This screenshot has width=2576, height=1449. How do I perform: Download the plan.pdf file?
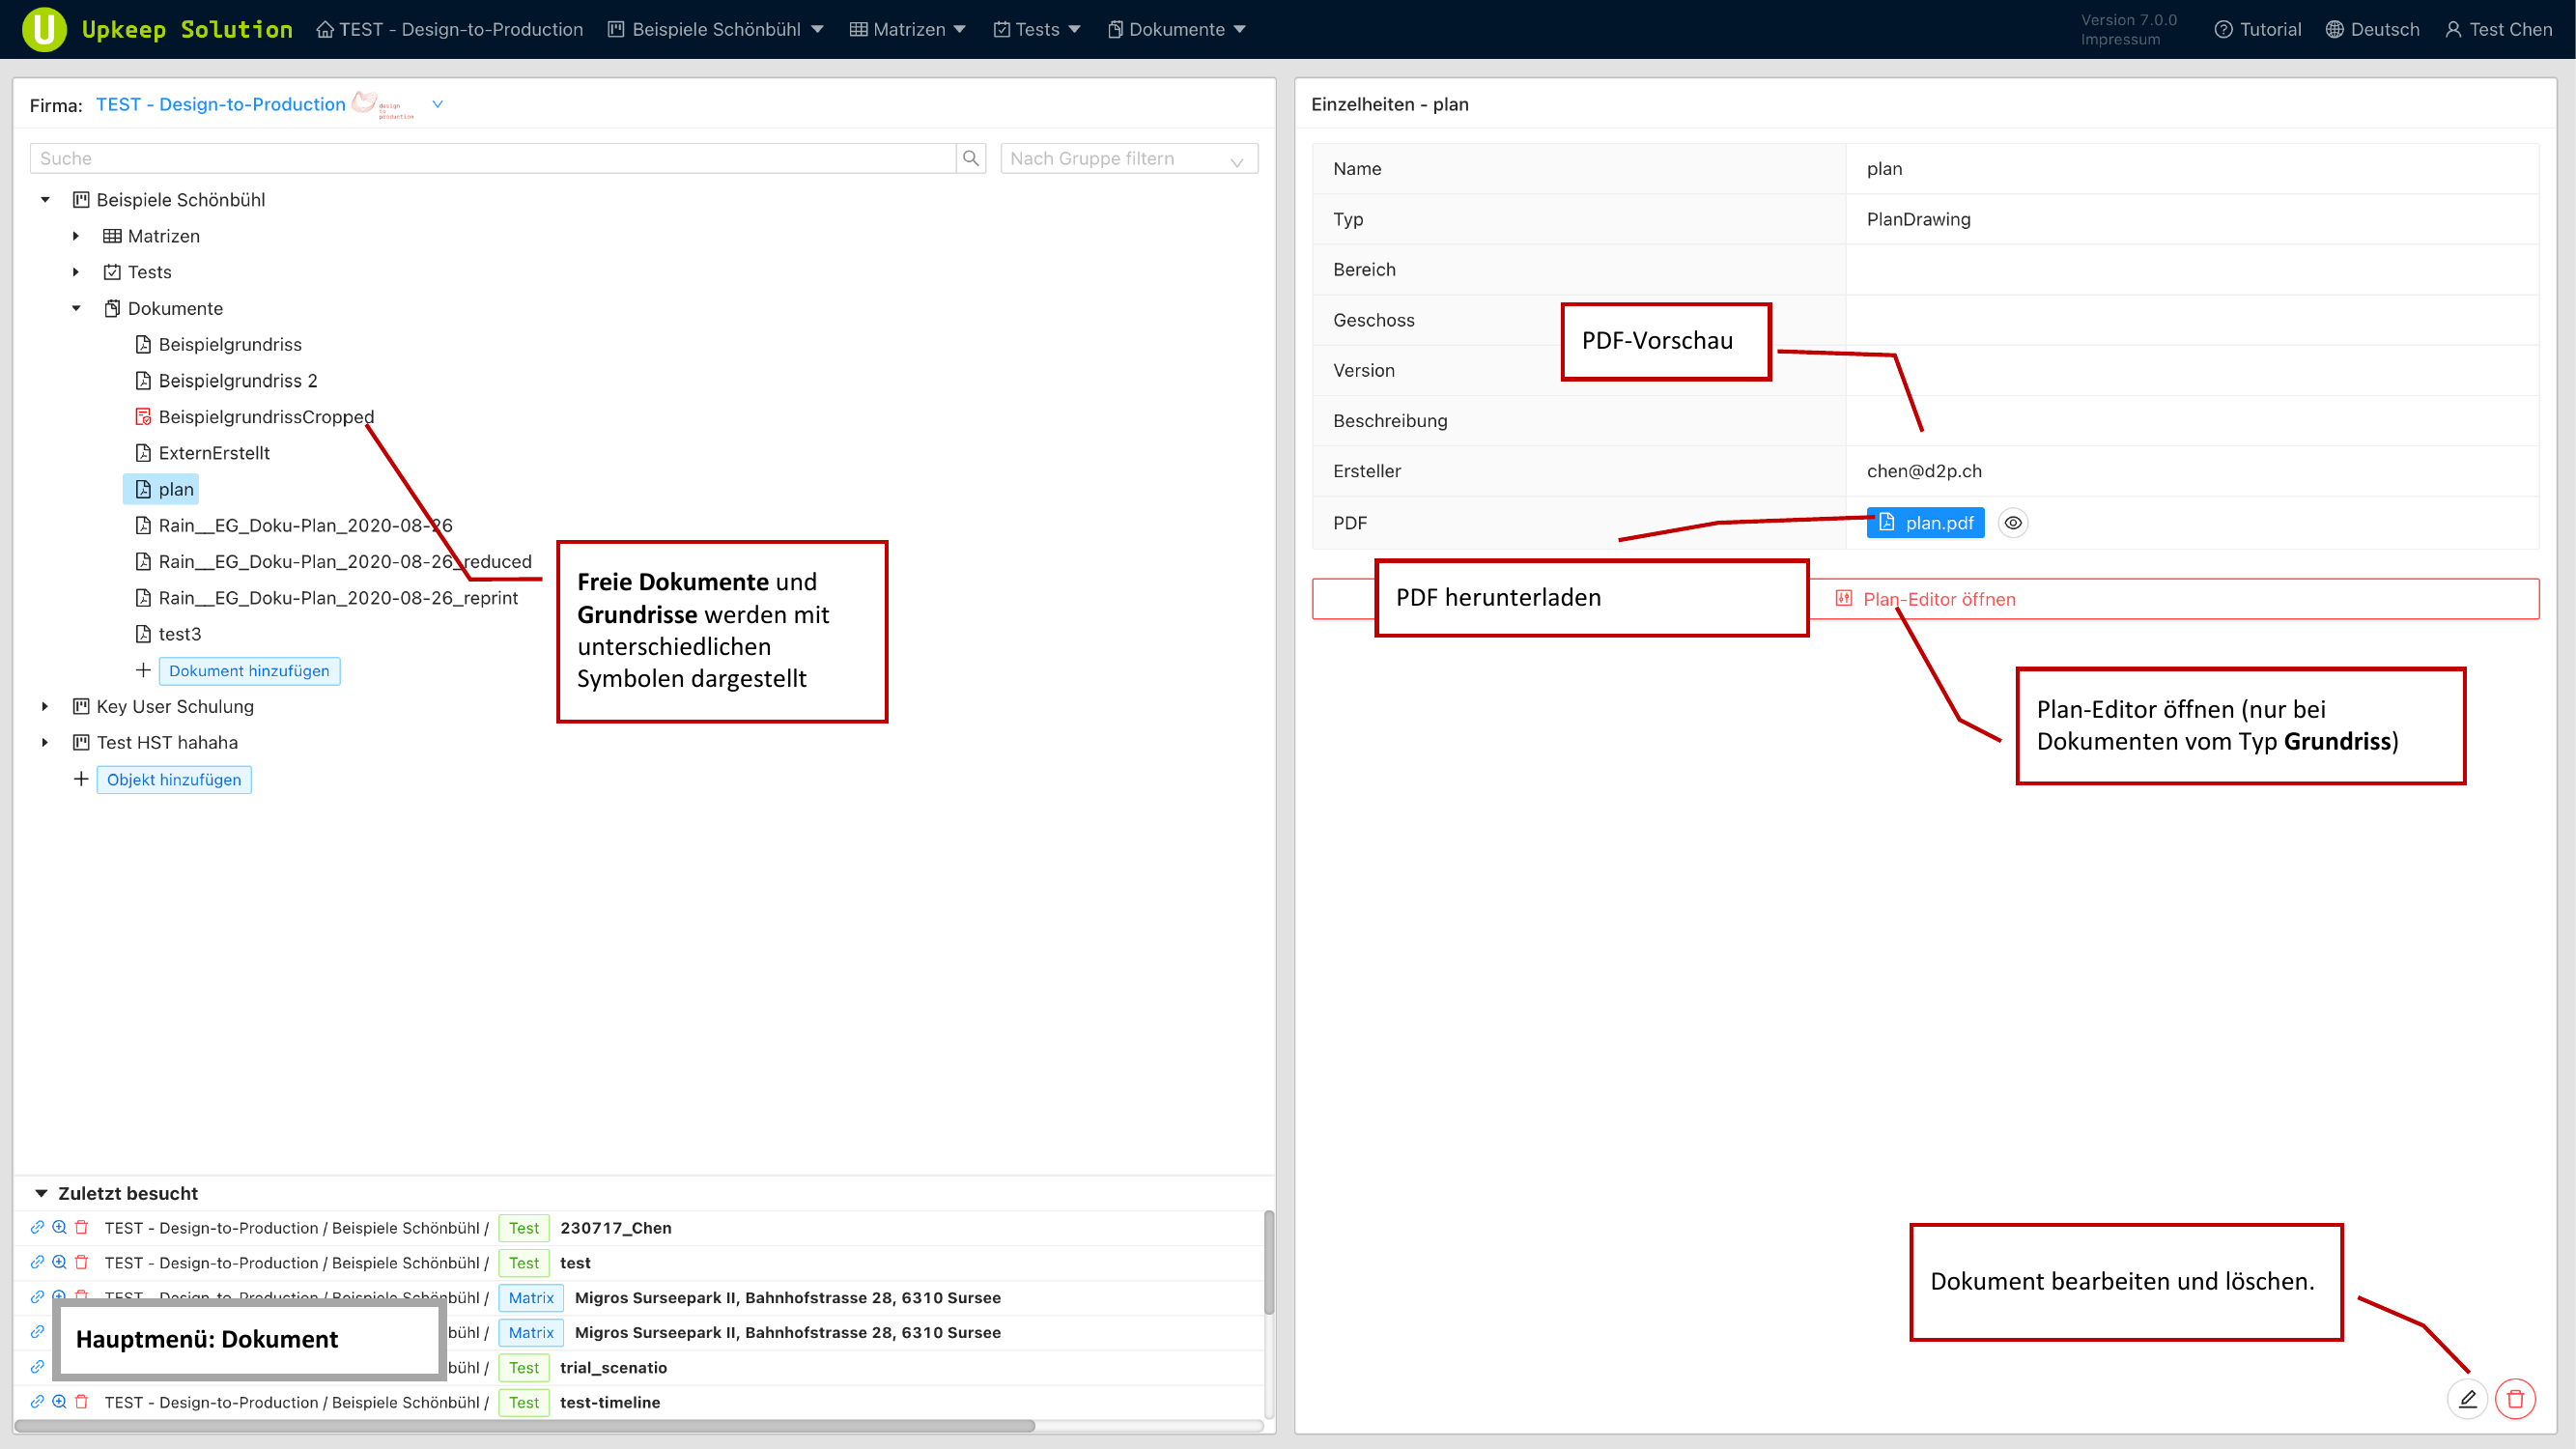click(x=1924, y=523)
